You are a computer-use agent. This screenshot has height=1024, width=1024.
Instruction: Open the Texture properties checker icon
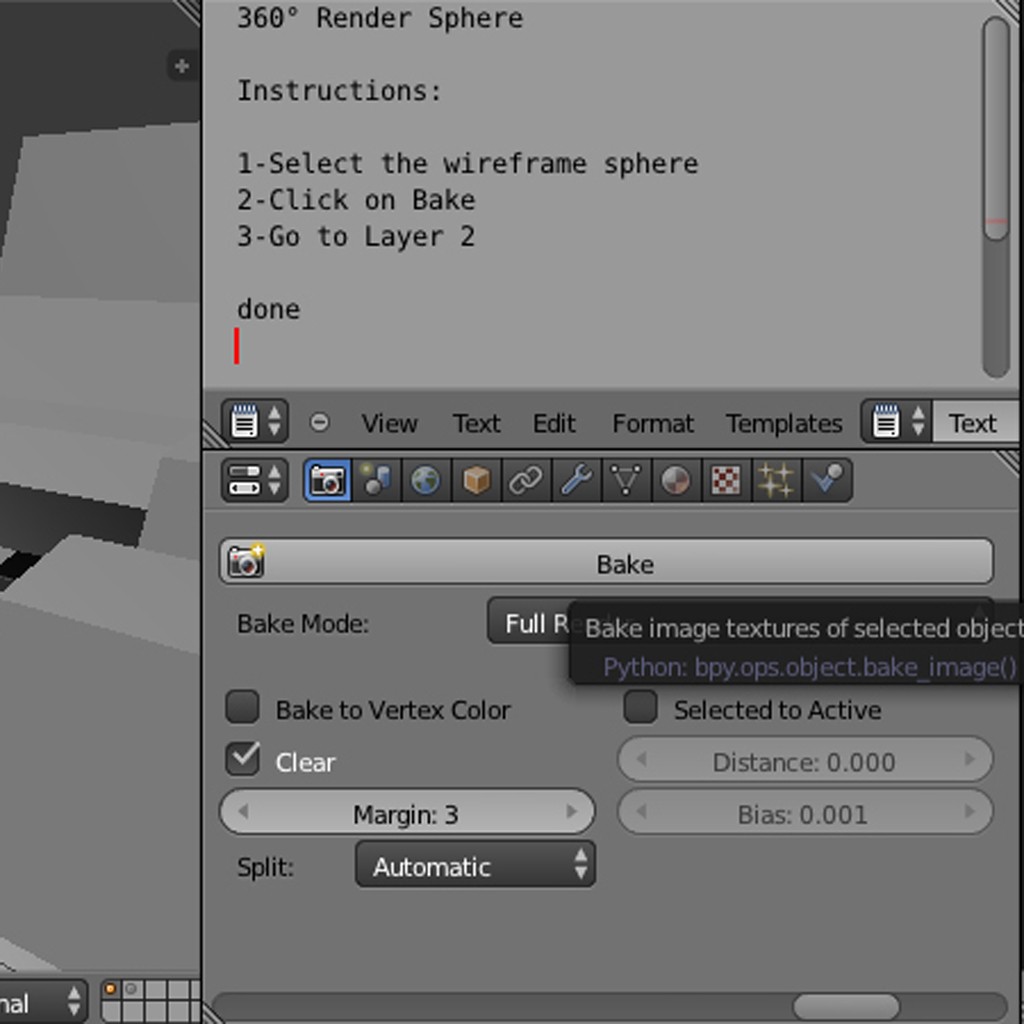[x=725, y=480]
